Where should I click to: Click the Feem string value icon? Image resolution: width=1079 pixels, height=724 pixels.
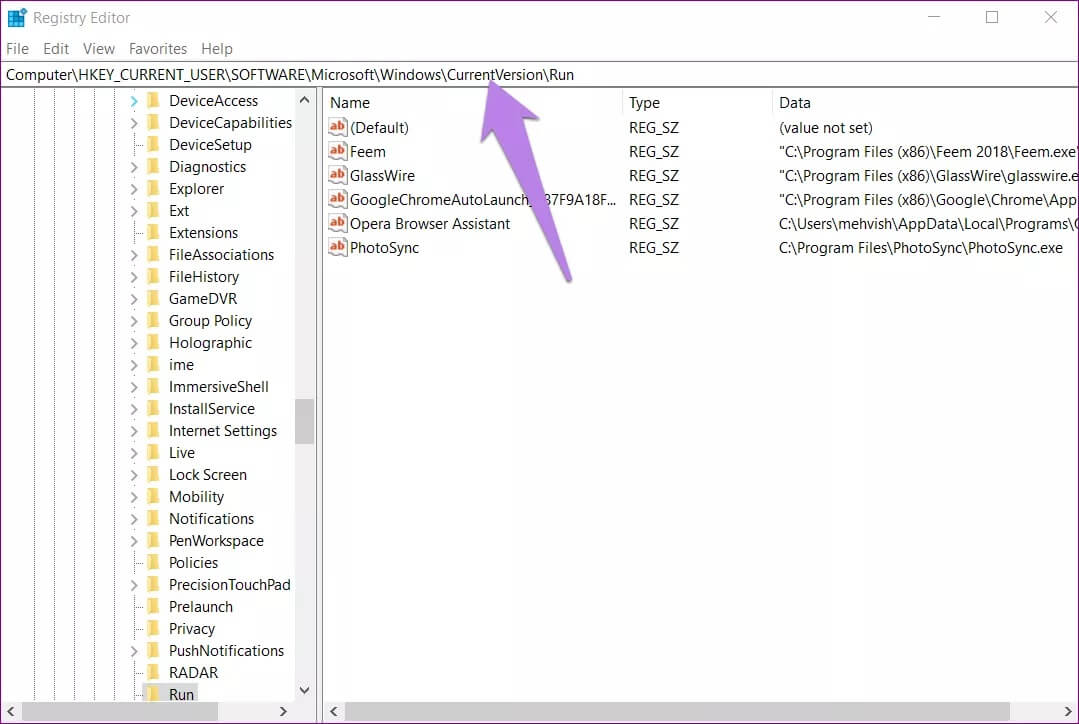tap(337, 151)
